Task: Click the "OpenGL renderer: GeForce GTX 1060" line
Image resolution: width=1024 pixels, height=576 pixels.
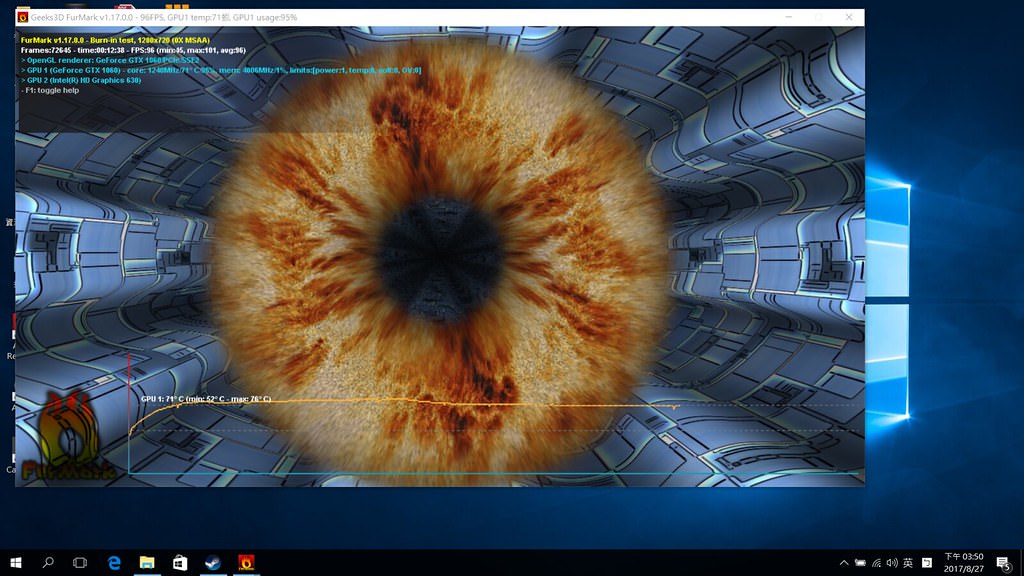Action: coord(110,60)
